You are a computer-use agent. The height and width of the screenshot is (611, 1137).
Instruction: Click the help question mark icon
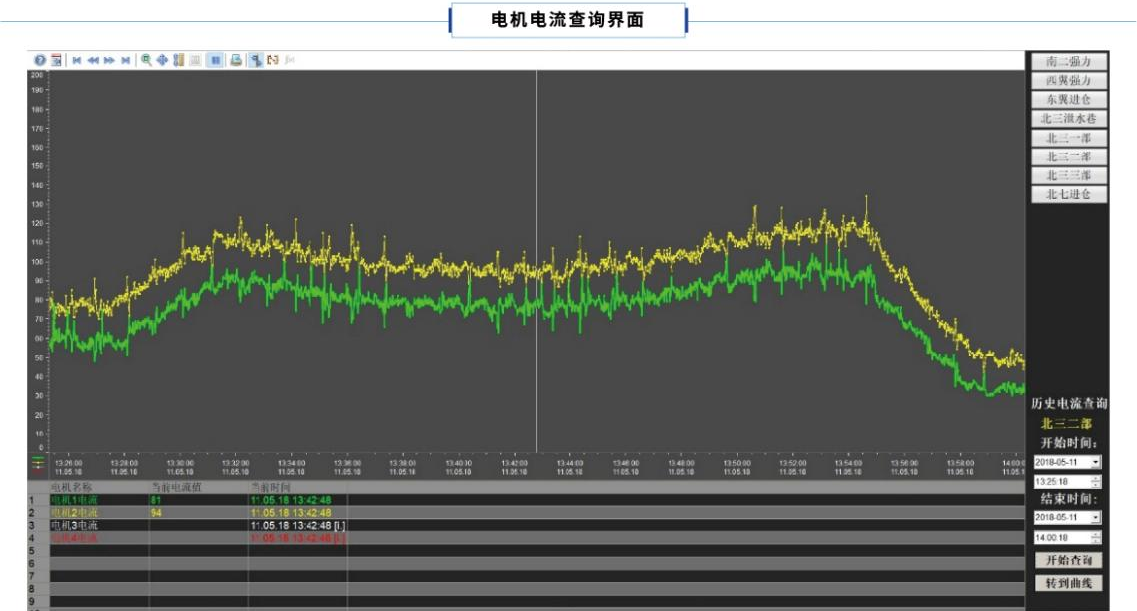40,61
